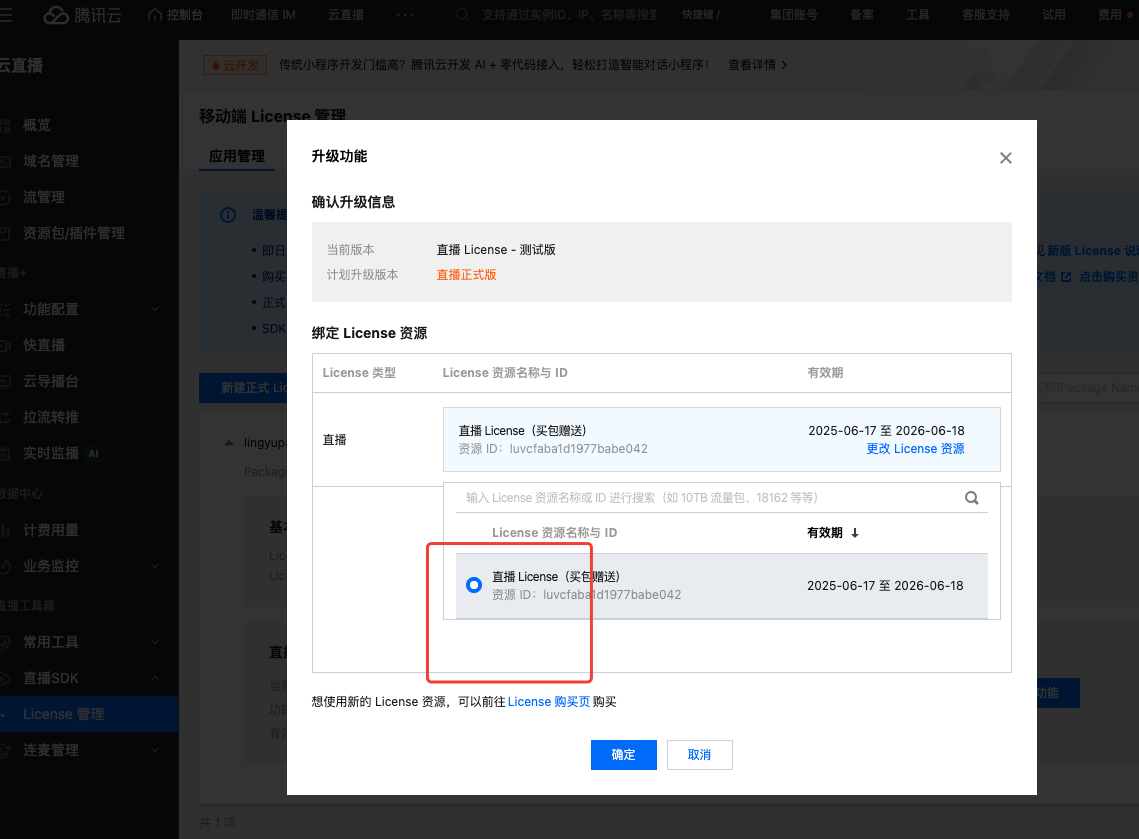1139x839 pixels.
Task: Switch to the 应用管理 tab
Action: tap(236, 156)
